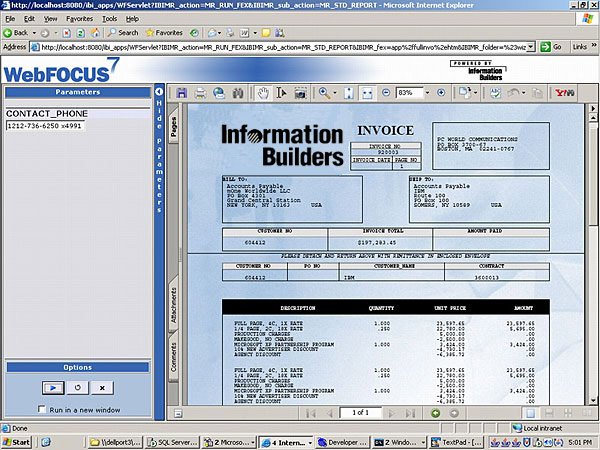Click the Links toolbar label
Viewport: 600px width, 450px height.
pyautogui.click(x=580, y=47)
